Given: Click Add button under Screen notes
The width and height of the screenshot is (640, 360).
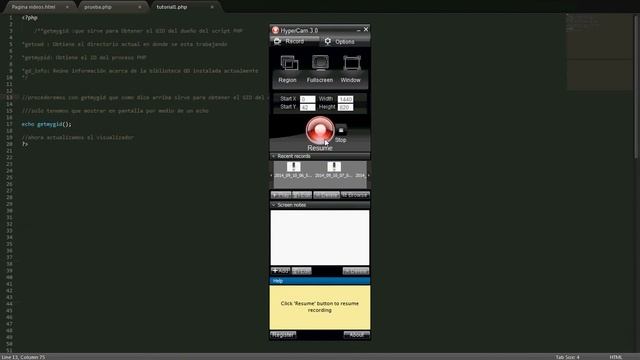Looking at the screenshot, I should [280, 271].
